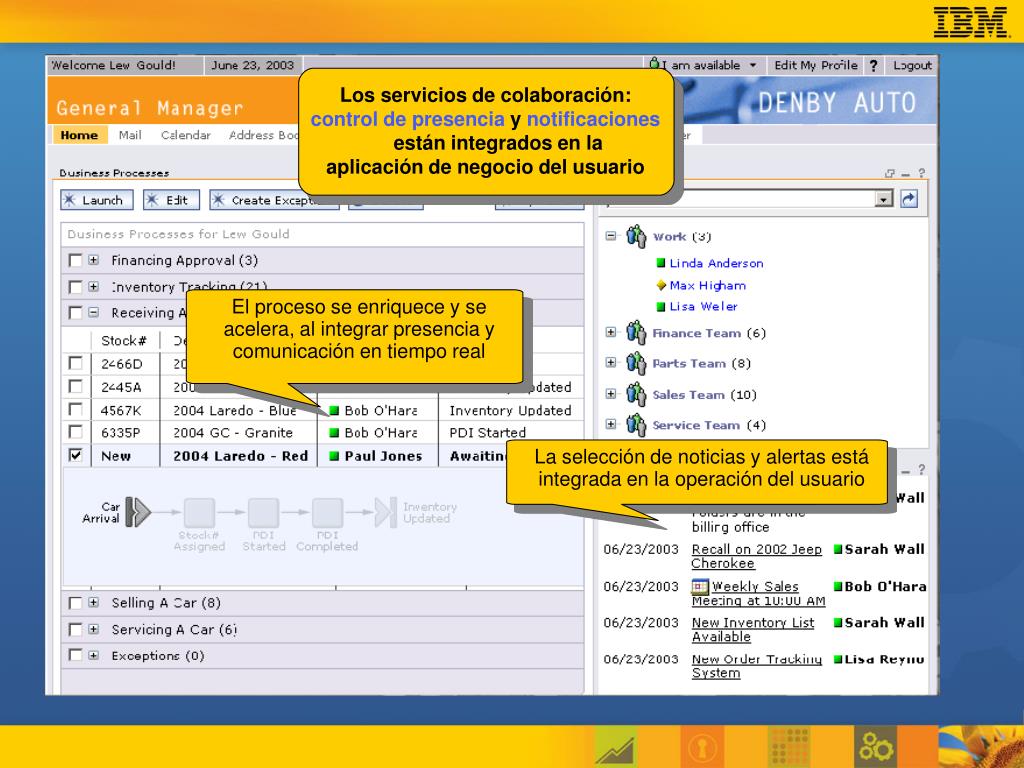Open the Weekly Sales Meeting at 10:00 AM link

(x=758, y=594)
